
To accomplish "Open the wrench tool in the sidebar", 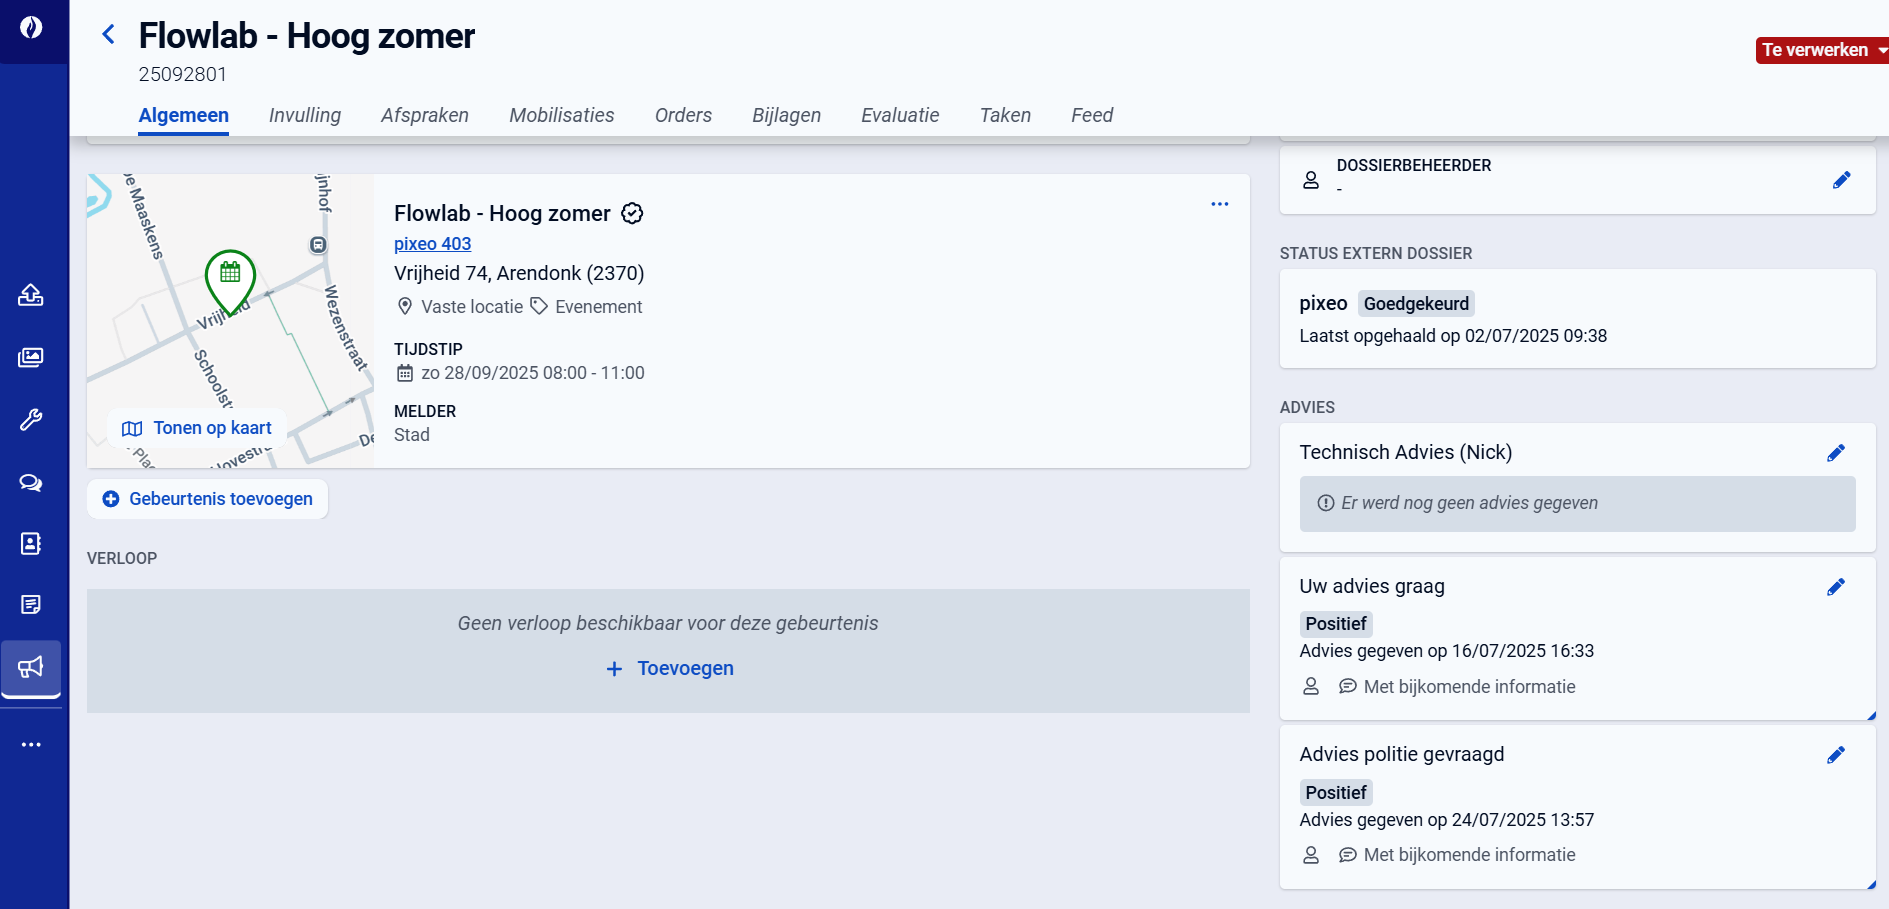I will 31,420.
